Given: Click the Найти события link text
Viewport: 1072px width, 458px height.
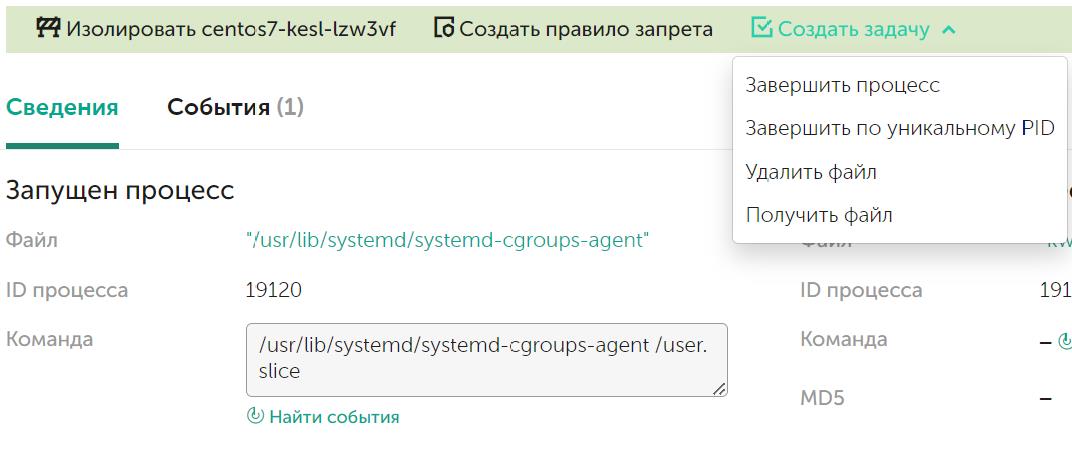Looking at the screenshot, I should [334, 417].
